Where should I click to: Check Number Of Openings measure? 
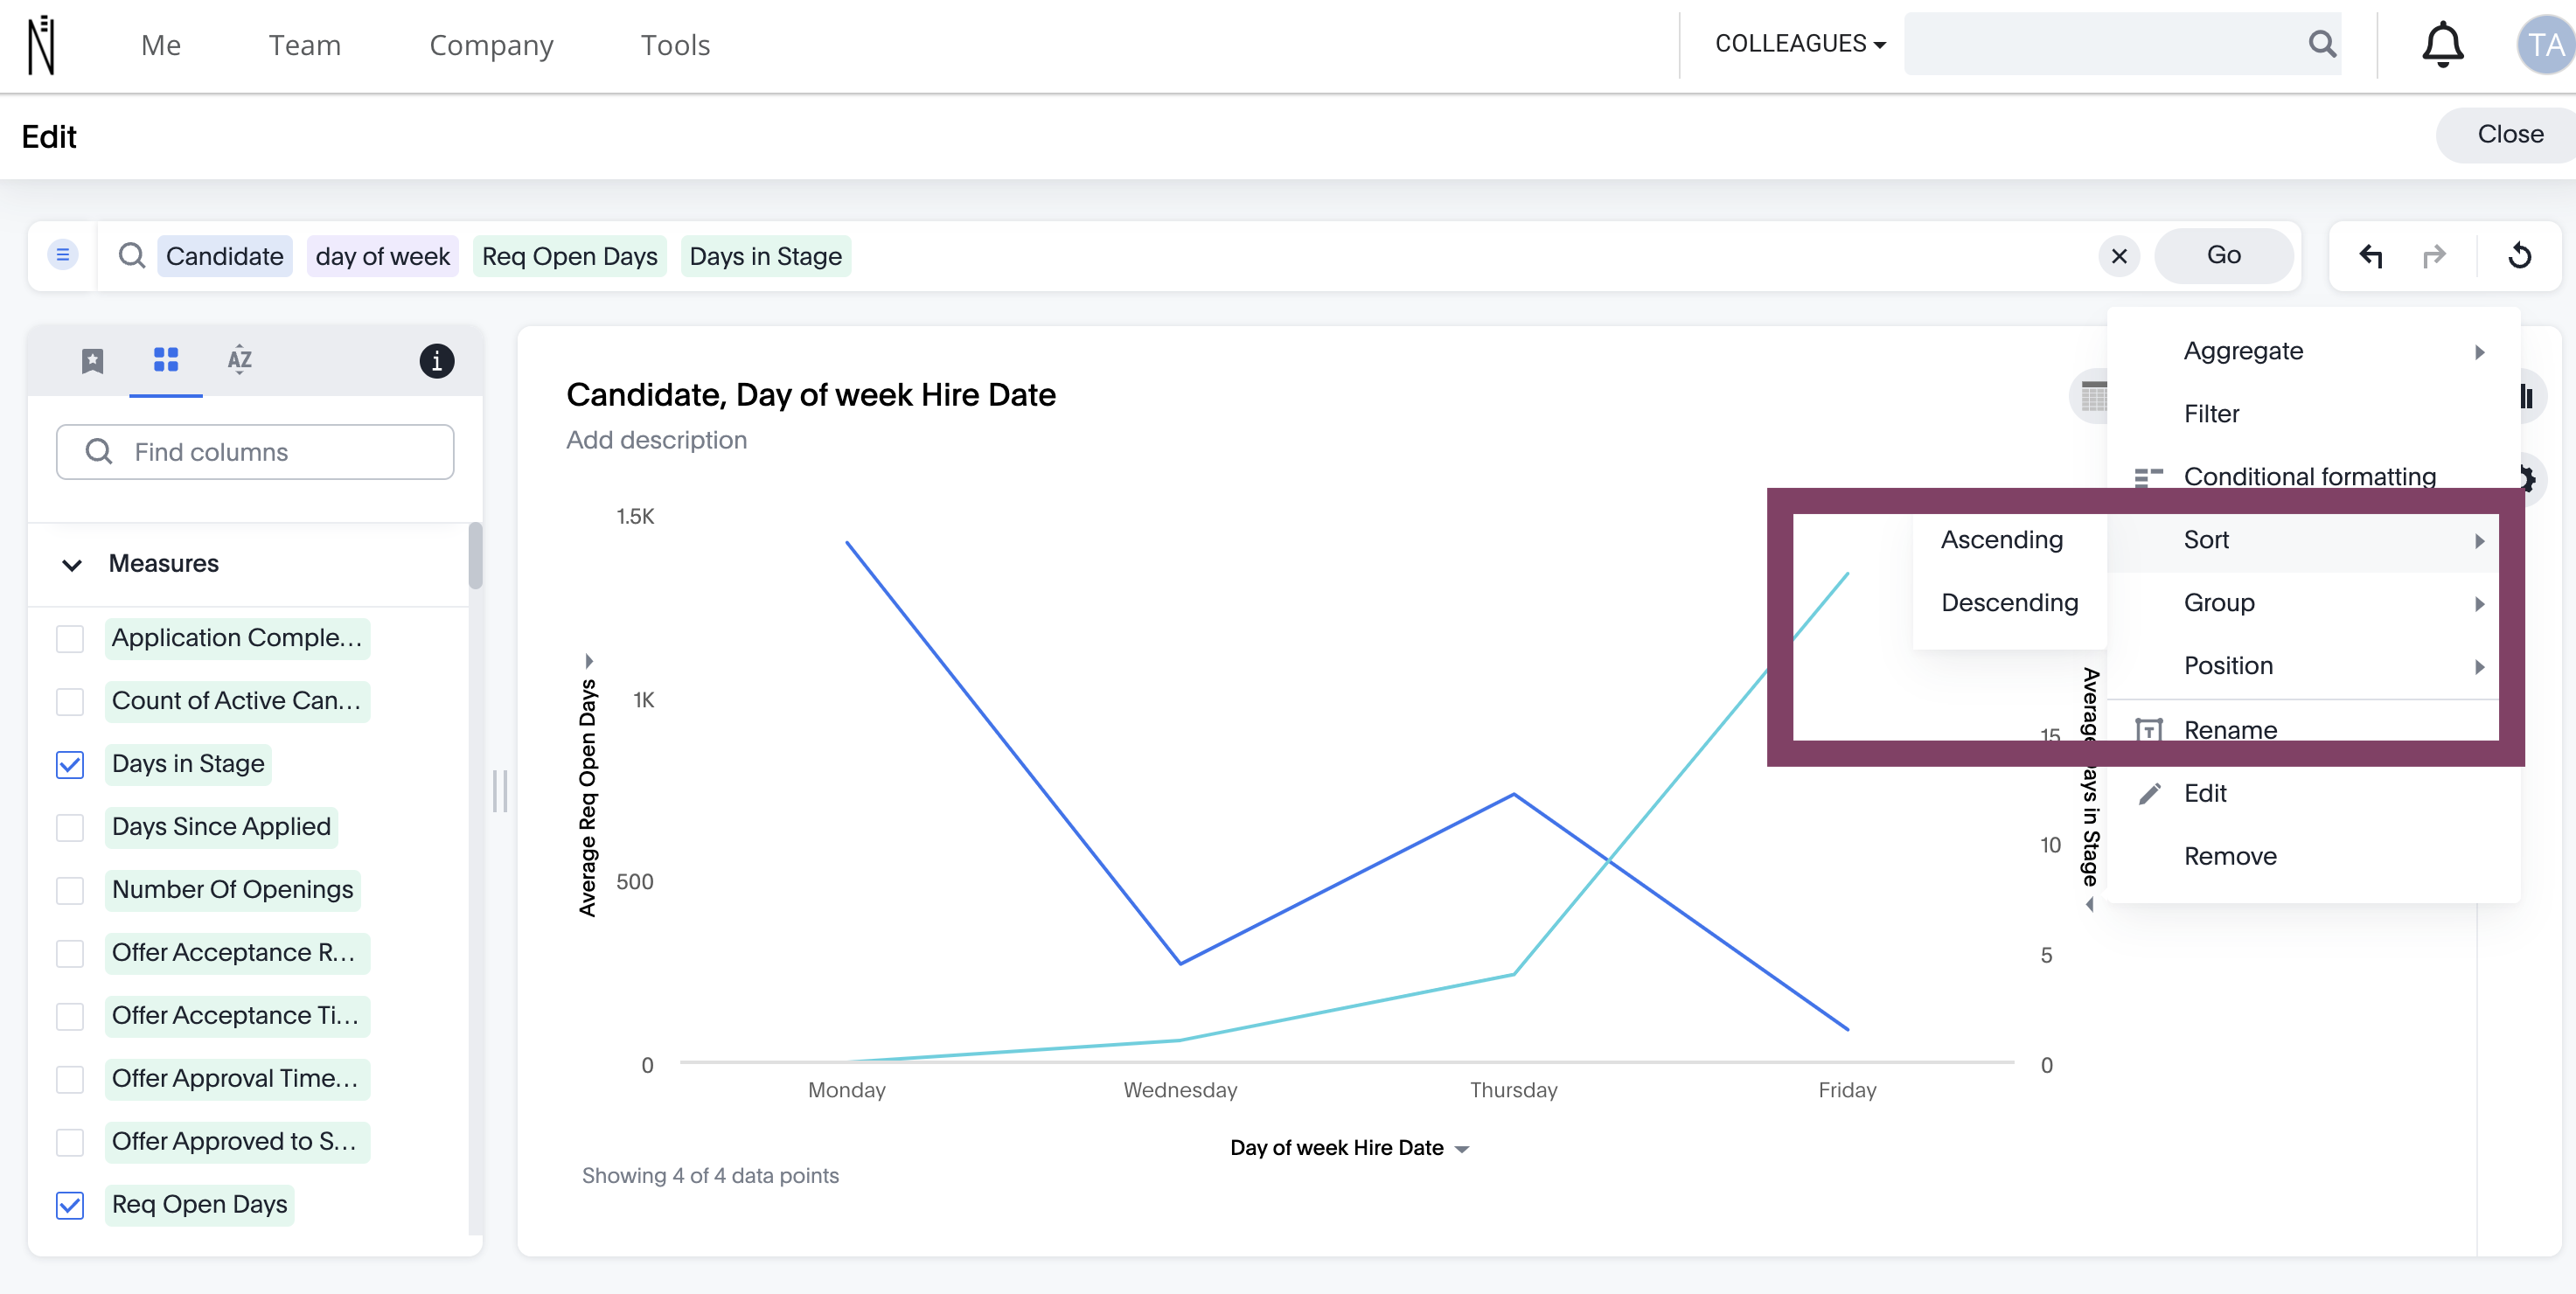click(70, 890)
